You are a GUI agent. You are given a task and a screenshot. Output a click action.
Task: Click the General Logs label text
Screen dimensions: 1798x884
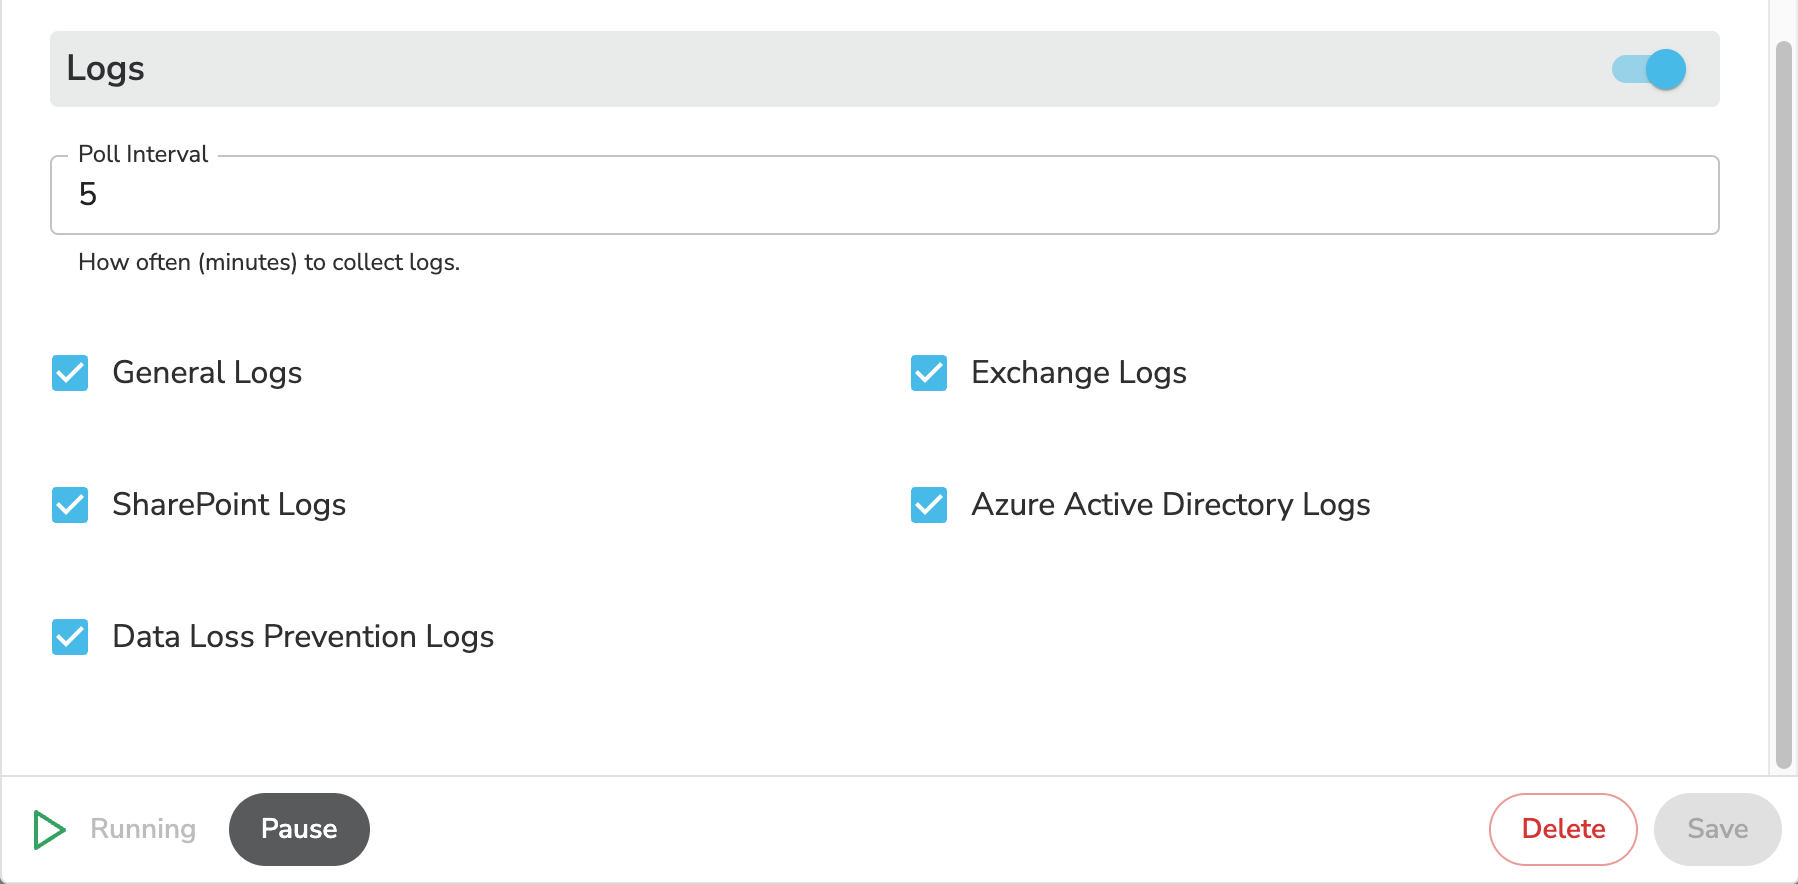(207, 373)
